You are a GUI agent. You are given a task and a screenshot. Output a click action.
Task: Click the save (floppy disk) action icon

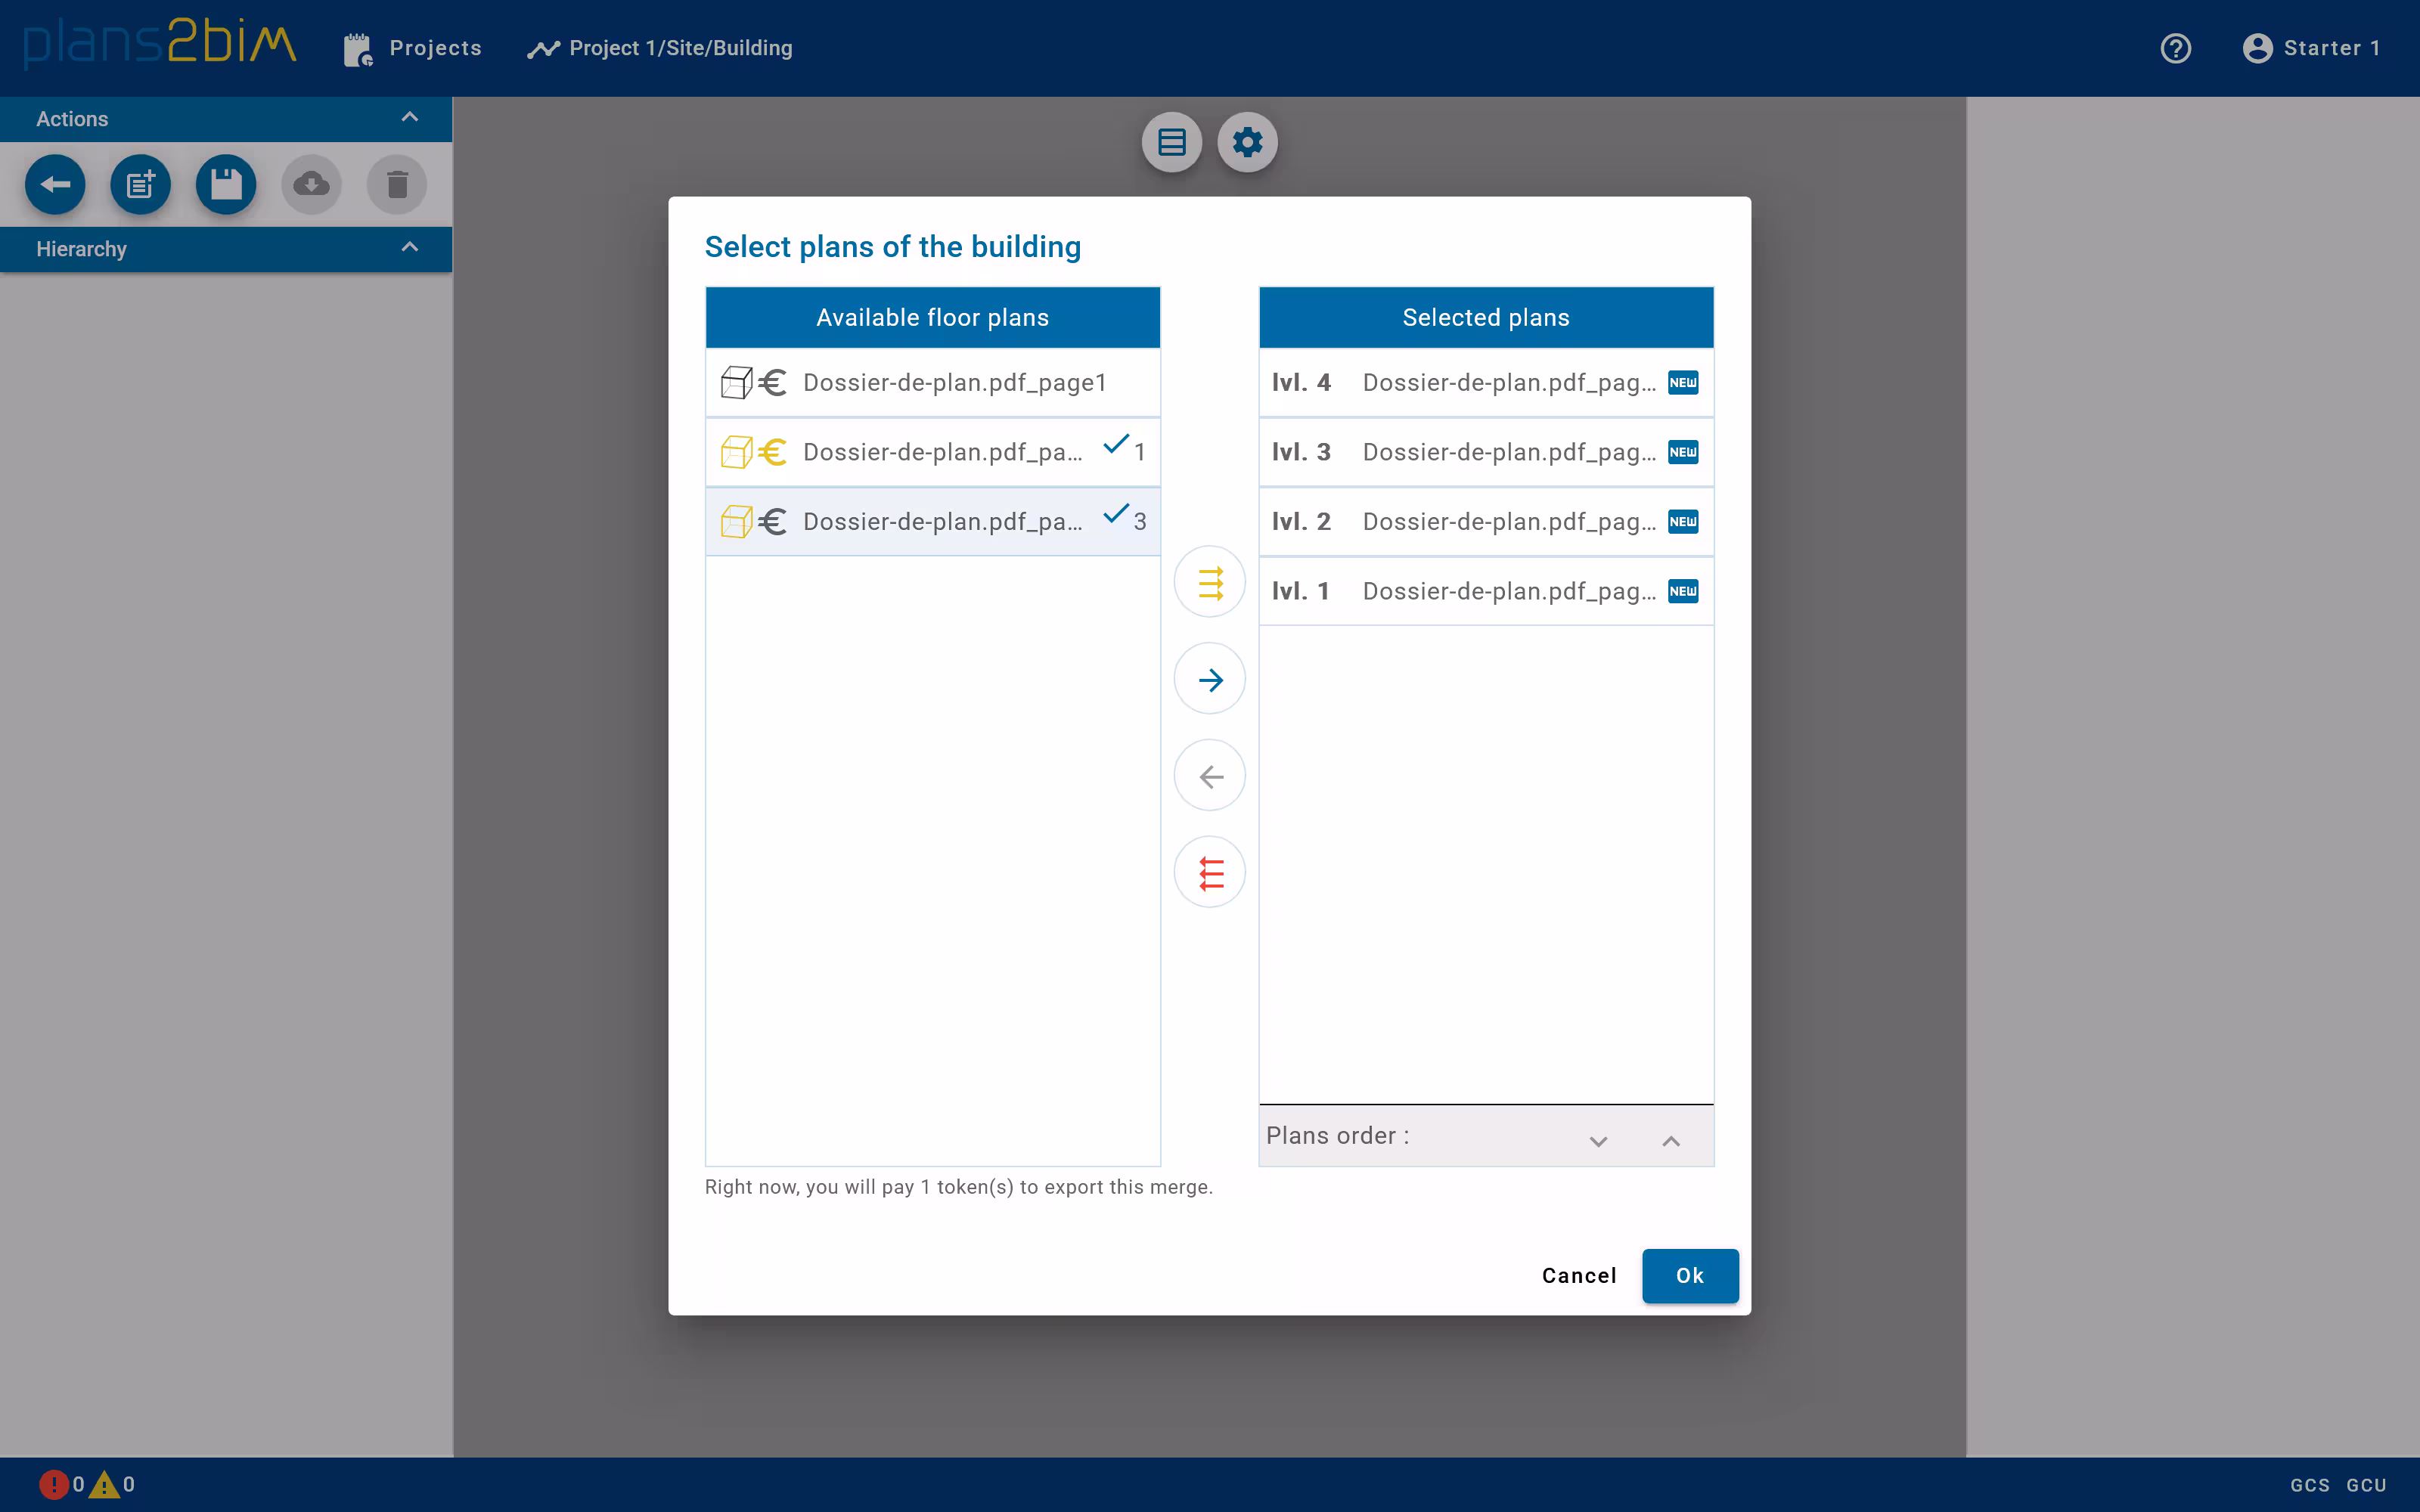(226, 184)
